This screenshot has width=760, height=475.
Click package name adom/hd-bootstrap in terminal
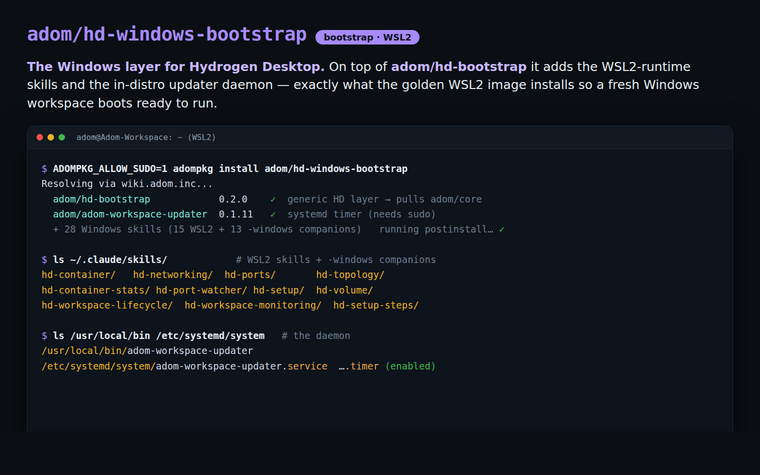click(101, 199)
